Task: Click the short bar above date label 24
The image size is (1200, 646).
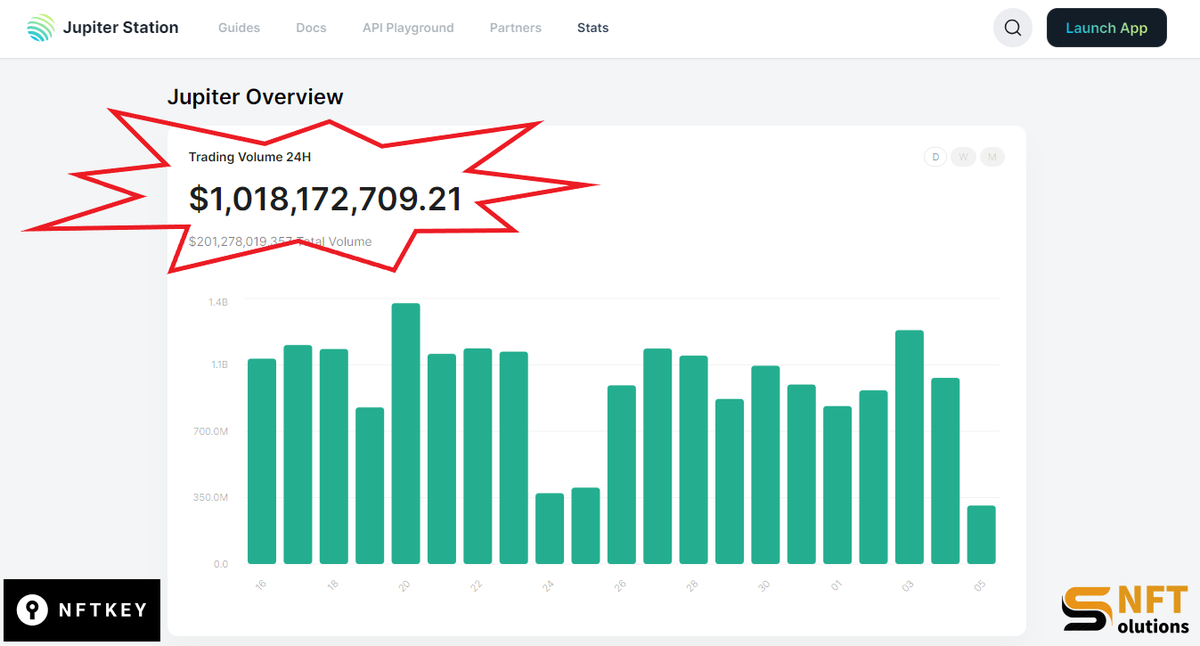Action: click(x=550, y=528)
